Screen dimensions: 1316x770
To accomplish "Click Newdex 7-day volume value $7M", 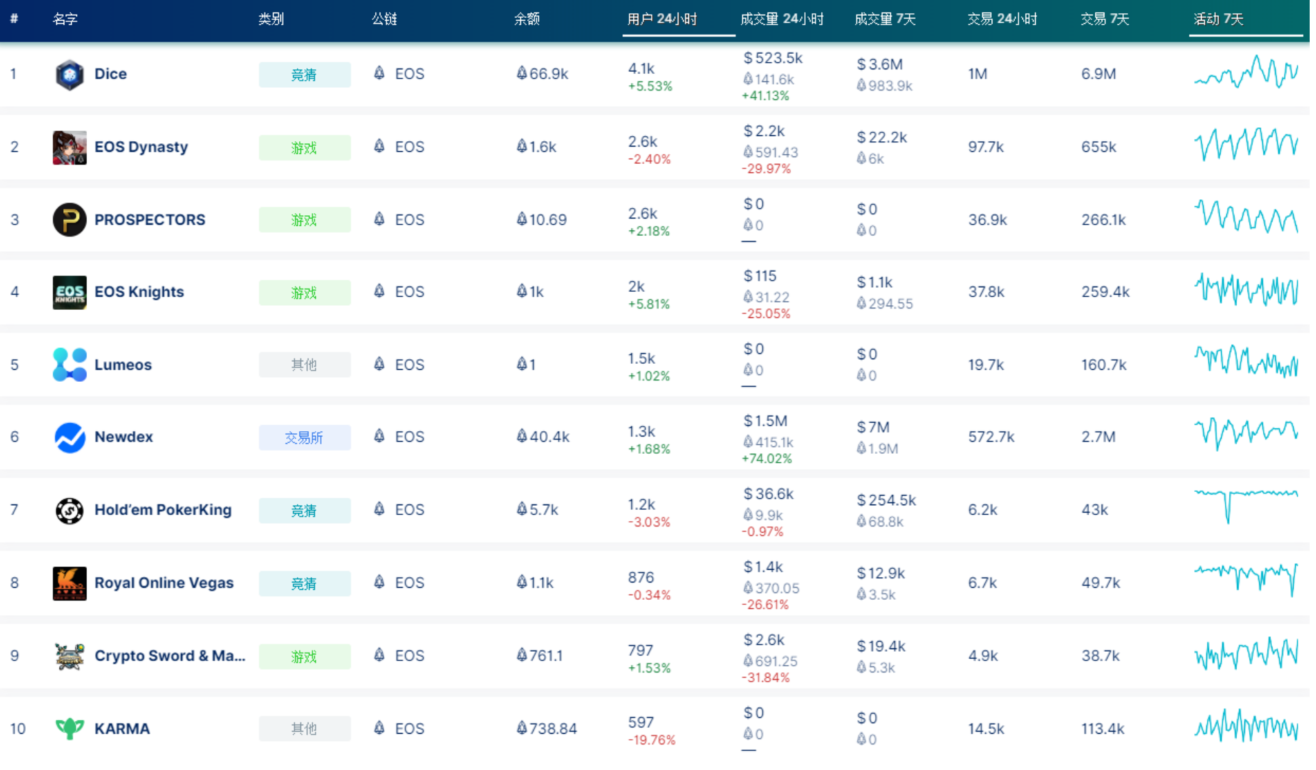I will [x=873, y=427].
